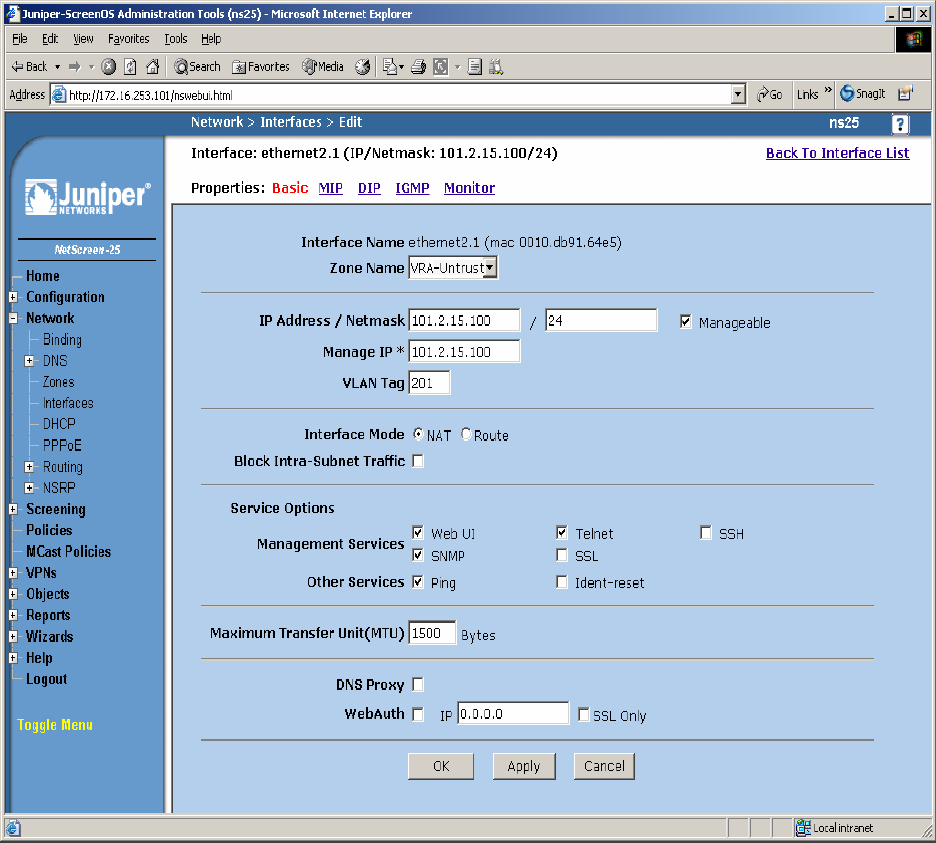936x843 pixels.
Task: Enable the Ident-reset checkbox
Action: click(562, 582)
